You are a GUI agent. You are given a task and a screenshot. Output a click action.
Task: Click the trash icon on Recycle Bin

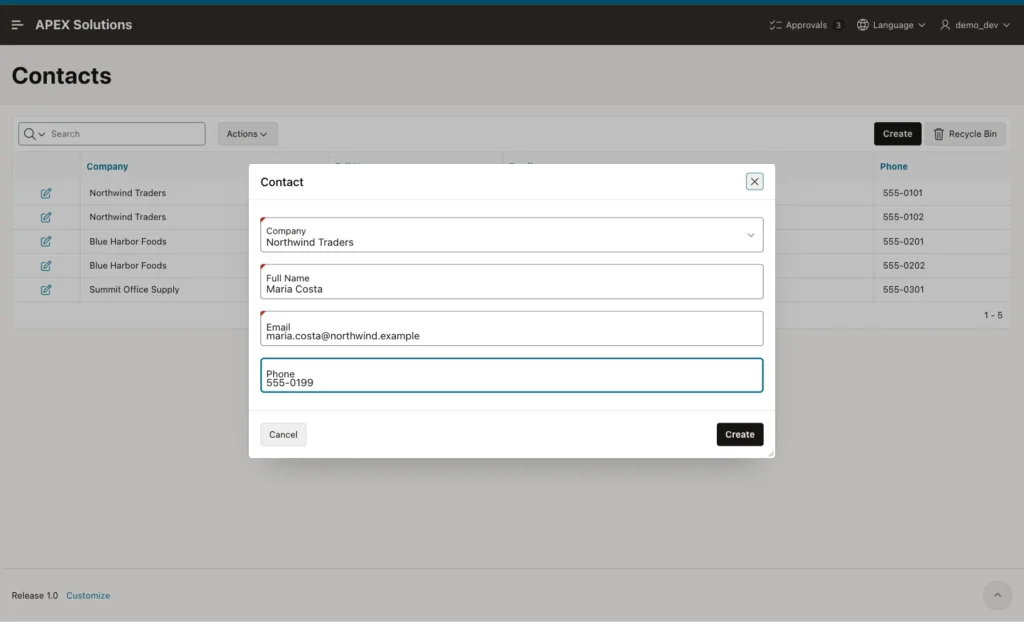938,134
